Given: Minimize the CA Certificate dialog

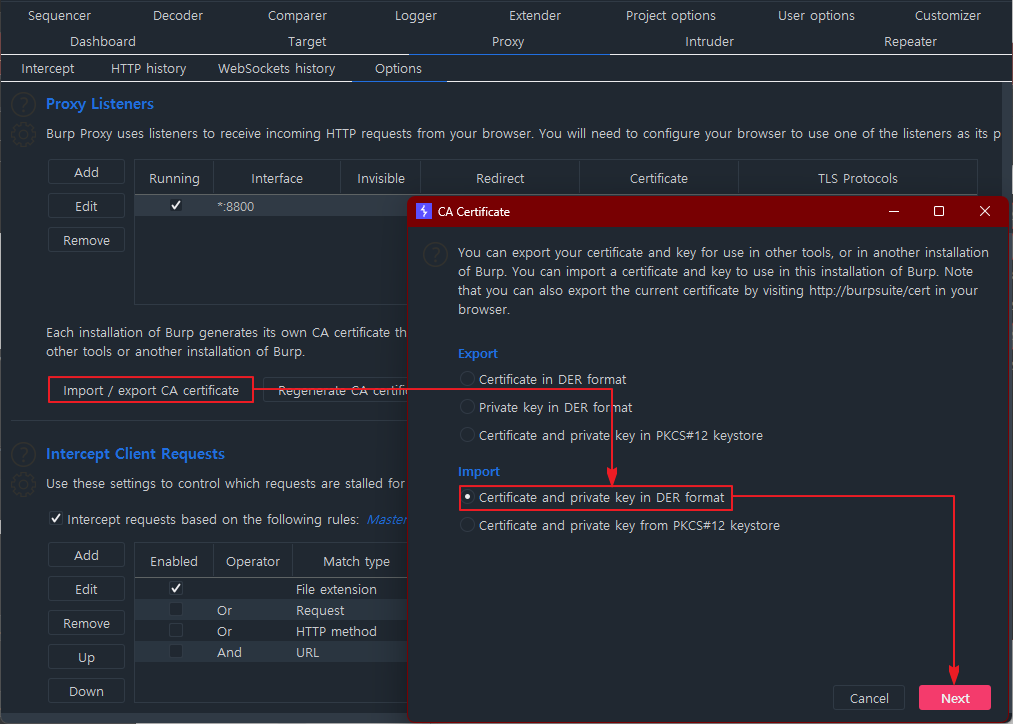Looking at the screenshot, I should click(893, 212).
